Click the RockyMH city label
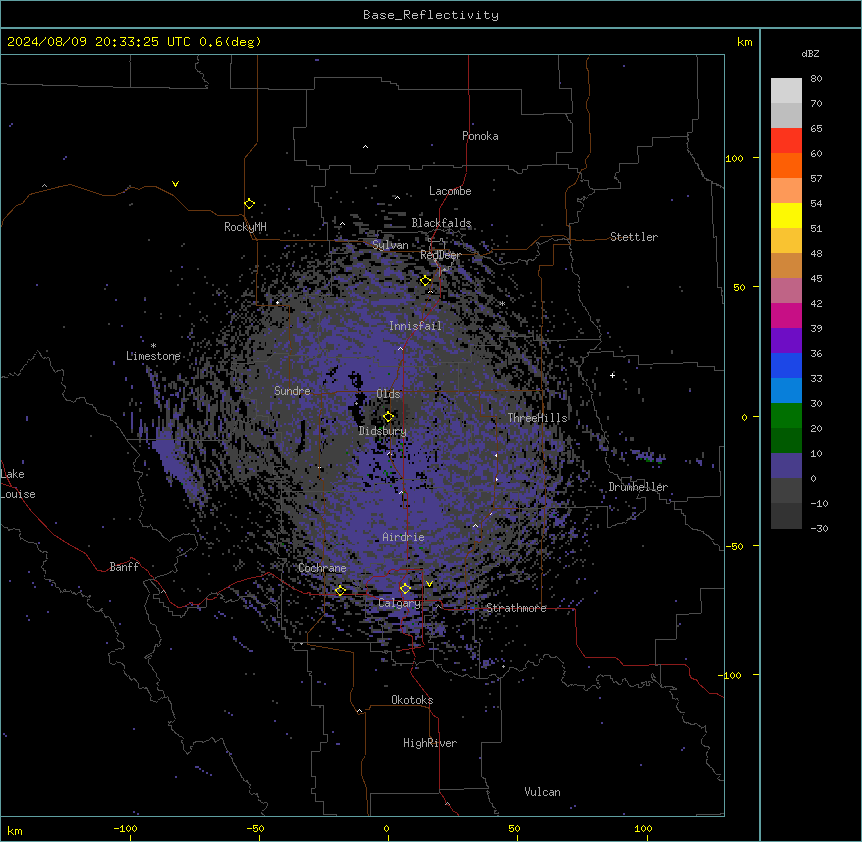Screen dimensions: 862x842 tap(245, 226)
